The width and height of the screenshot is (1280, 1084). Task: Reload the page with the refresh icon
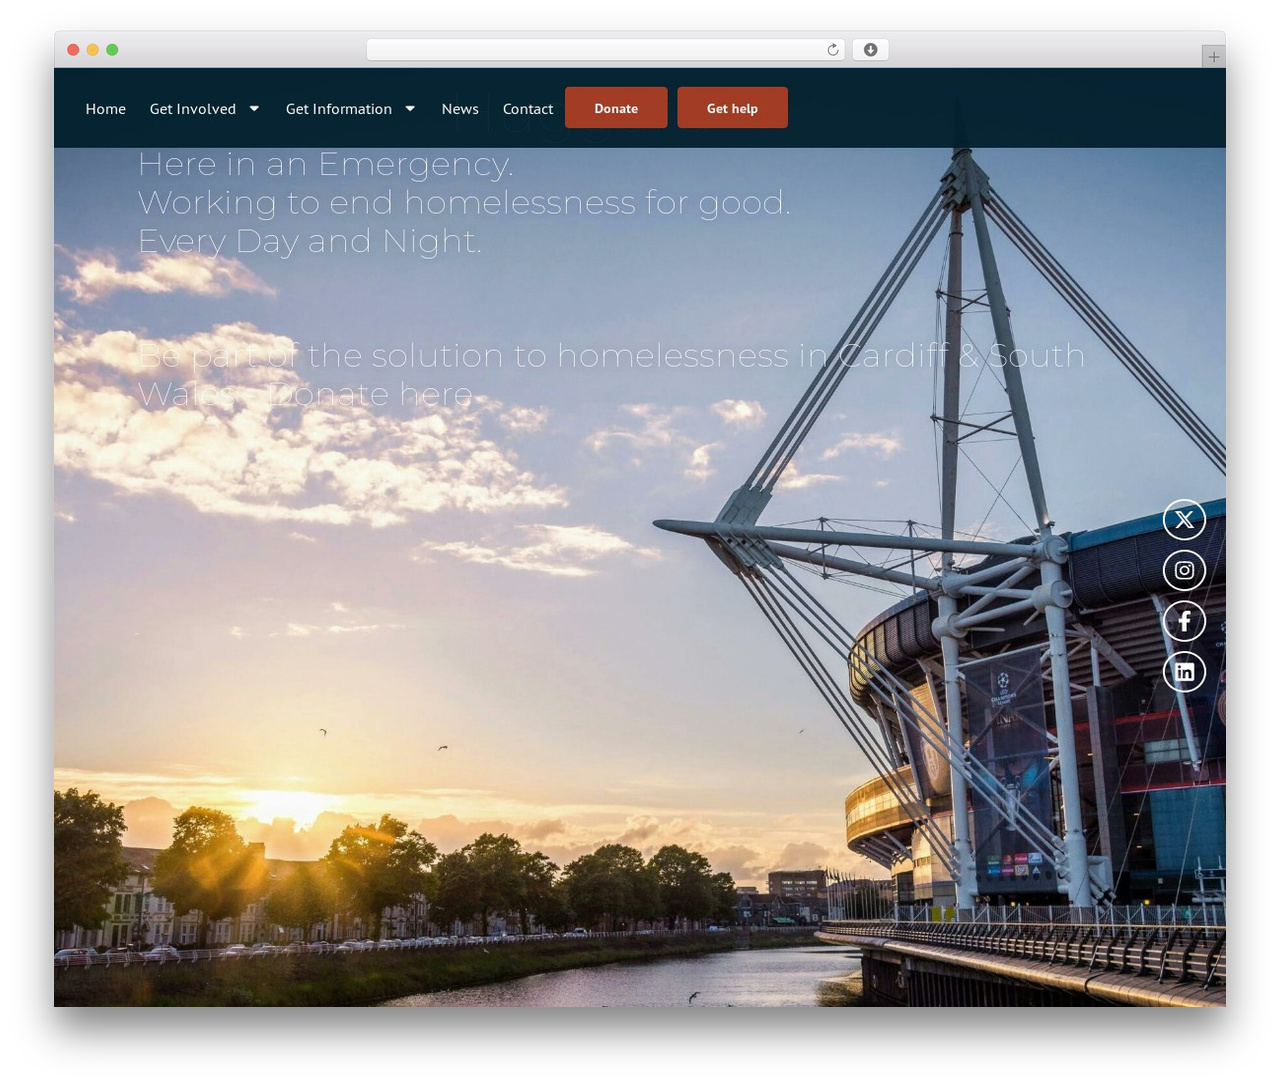pyautogui.click(x=833, y=50)
